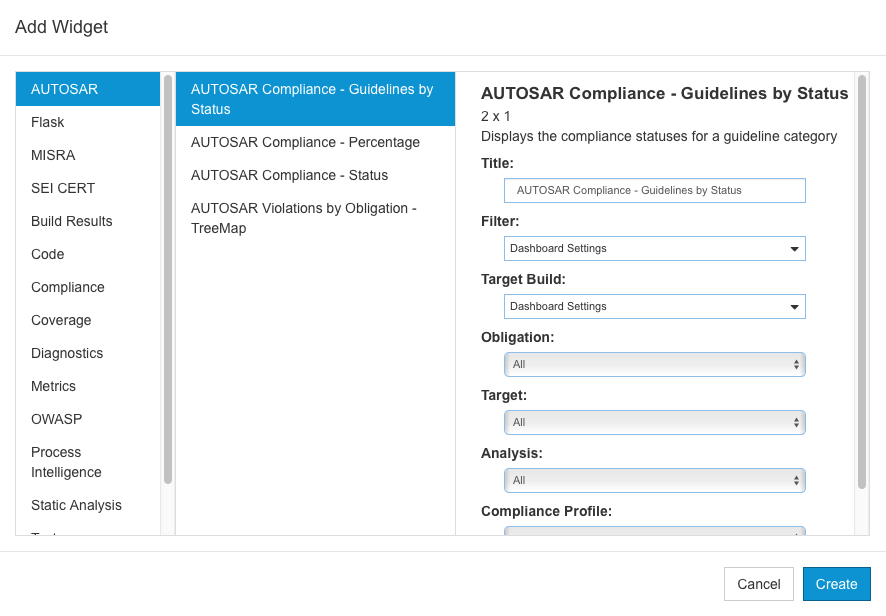Screen dimensions: 886x616
Task: Select AUTOSAR Compliance - Guidelines by Status widget
Action: [315, 99]
